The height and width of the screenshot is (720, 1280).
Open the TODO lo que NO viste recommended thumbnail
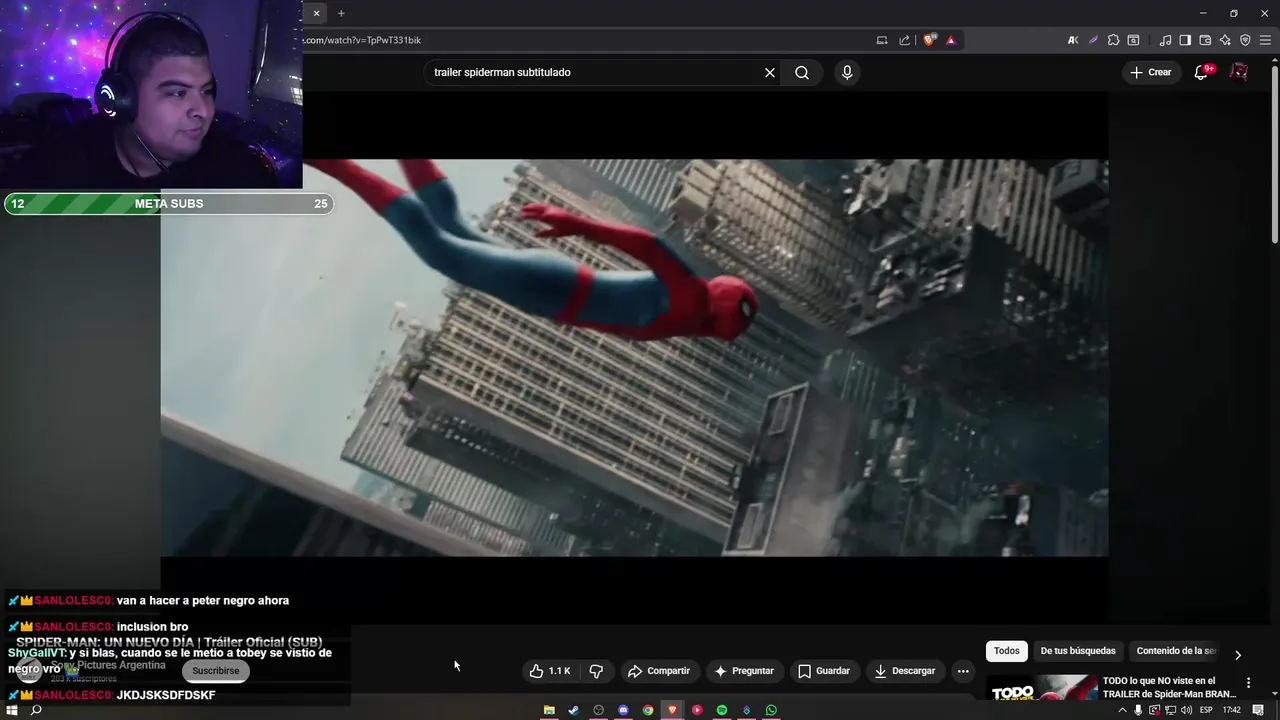1041,688
